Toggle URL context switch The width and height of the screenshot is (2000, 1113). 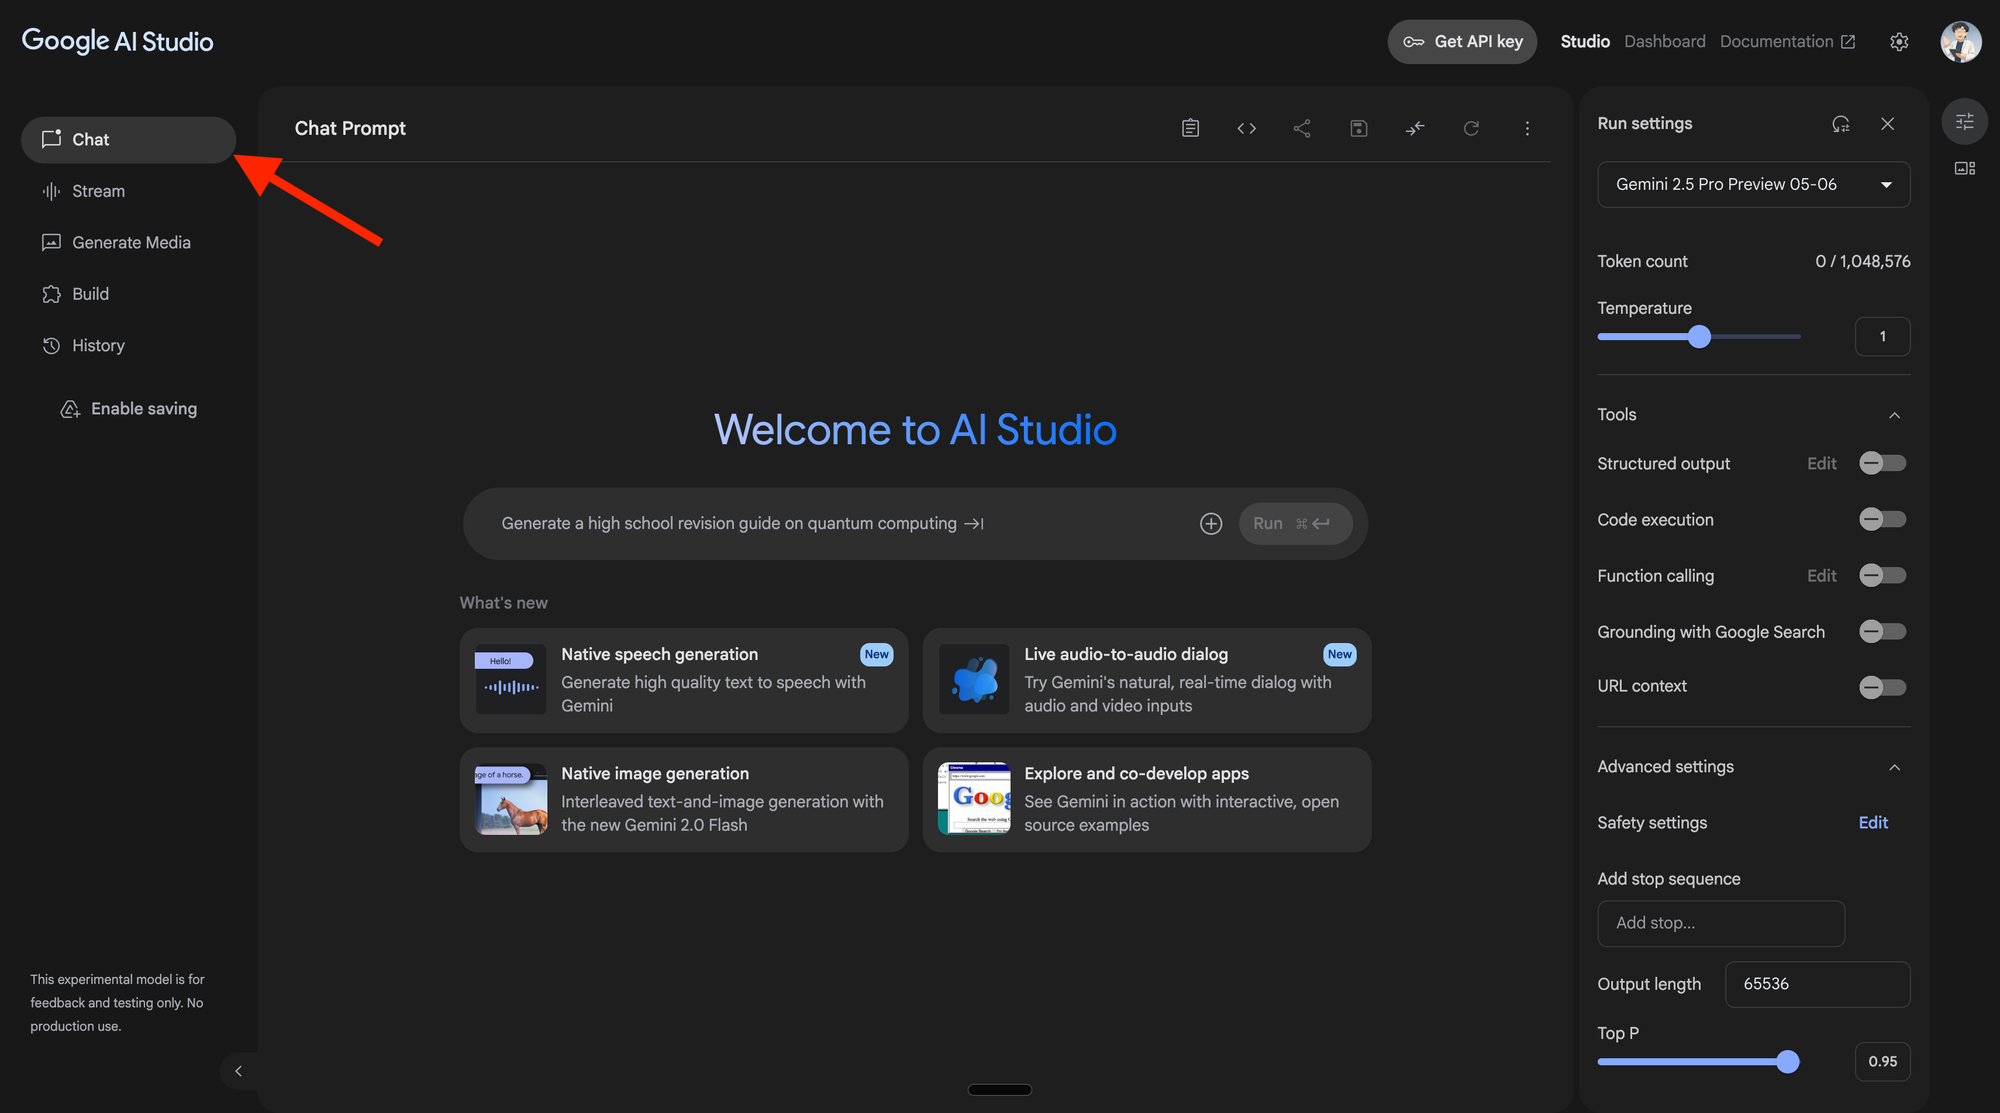click(1882, 687)
